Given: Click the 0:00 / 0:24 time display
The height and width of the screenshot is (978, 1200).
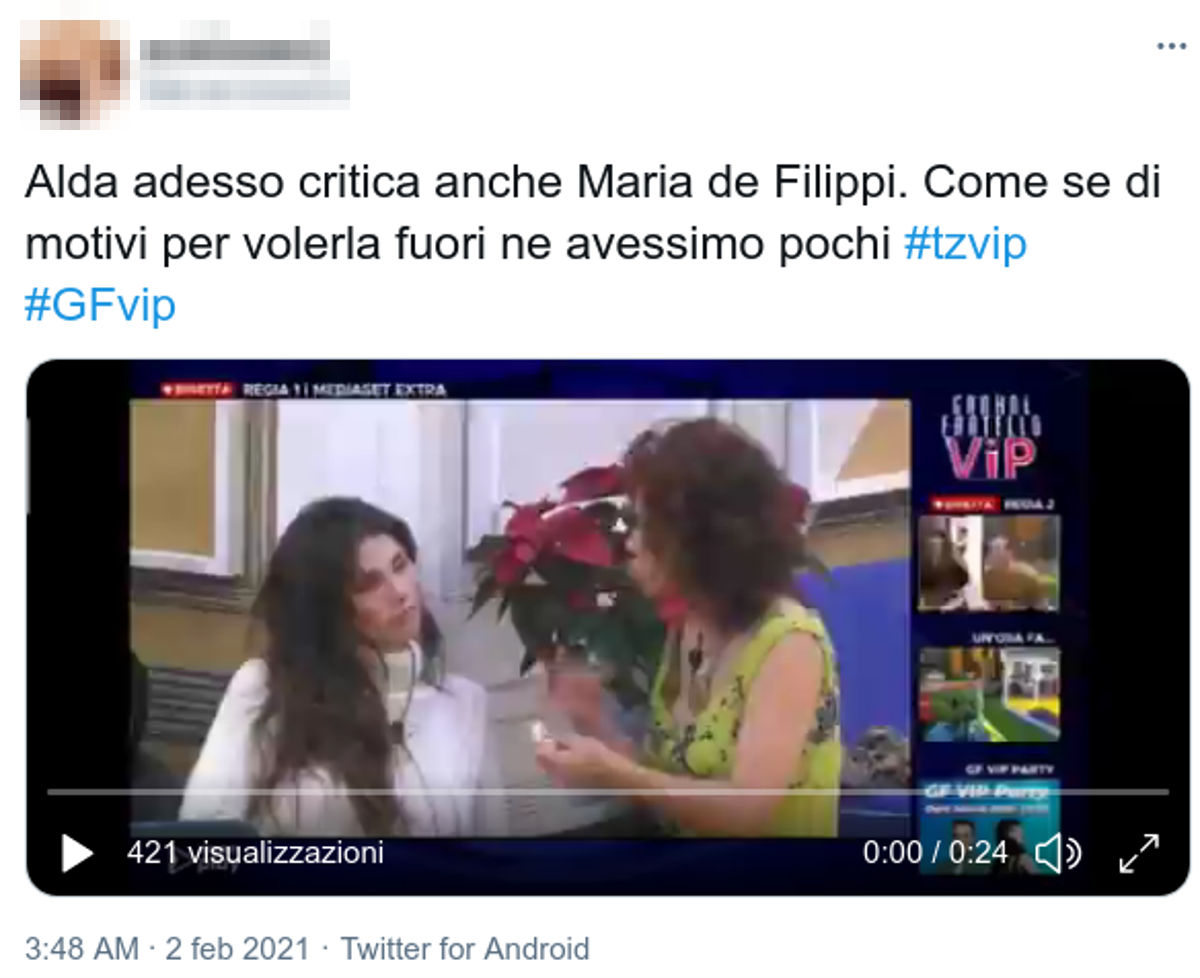Looking at the screenshot, I should coord(935,853).
